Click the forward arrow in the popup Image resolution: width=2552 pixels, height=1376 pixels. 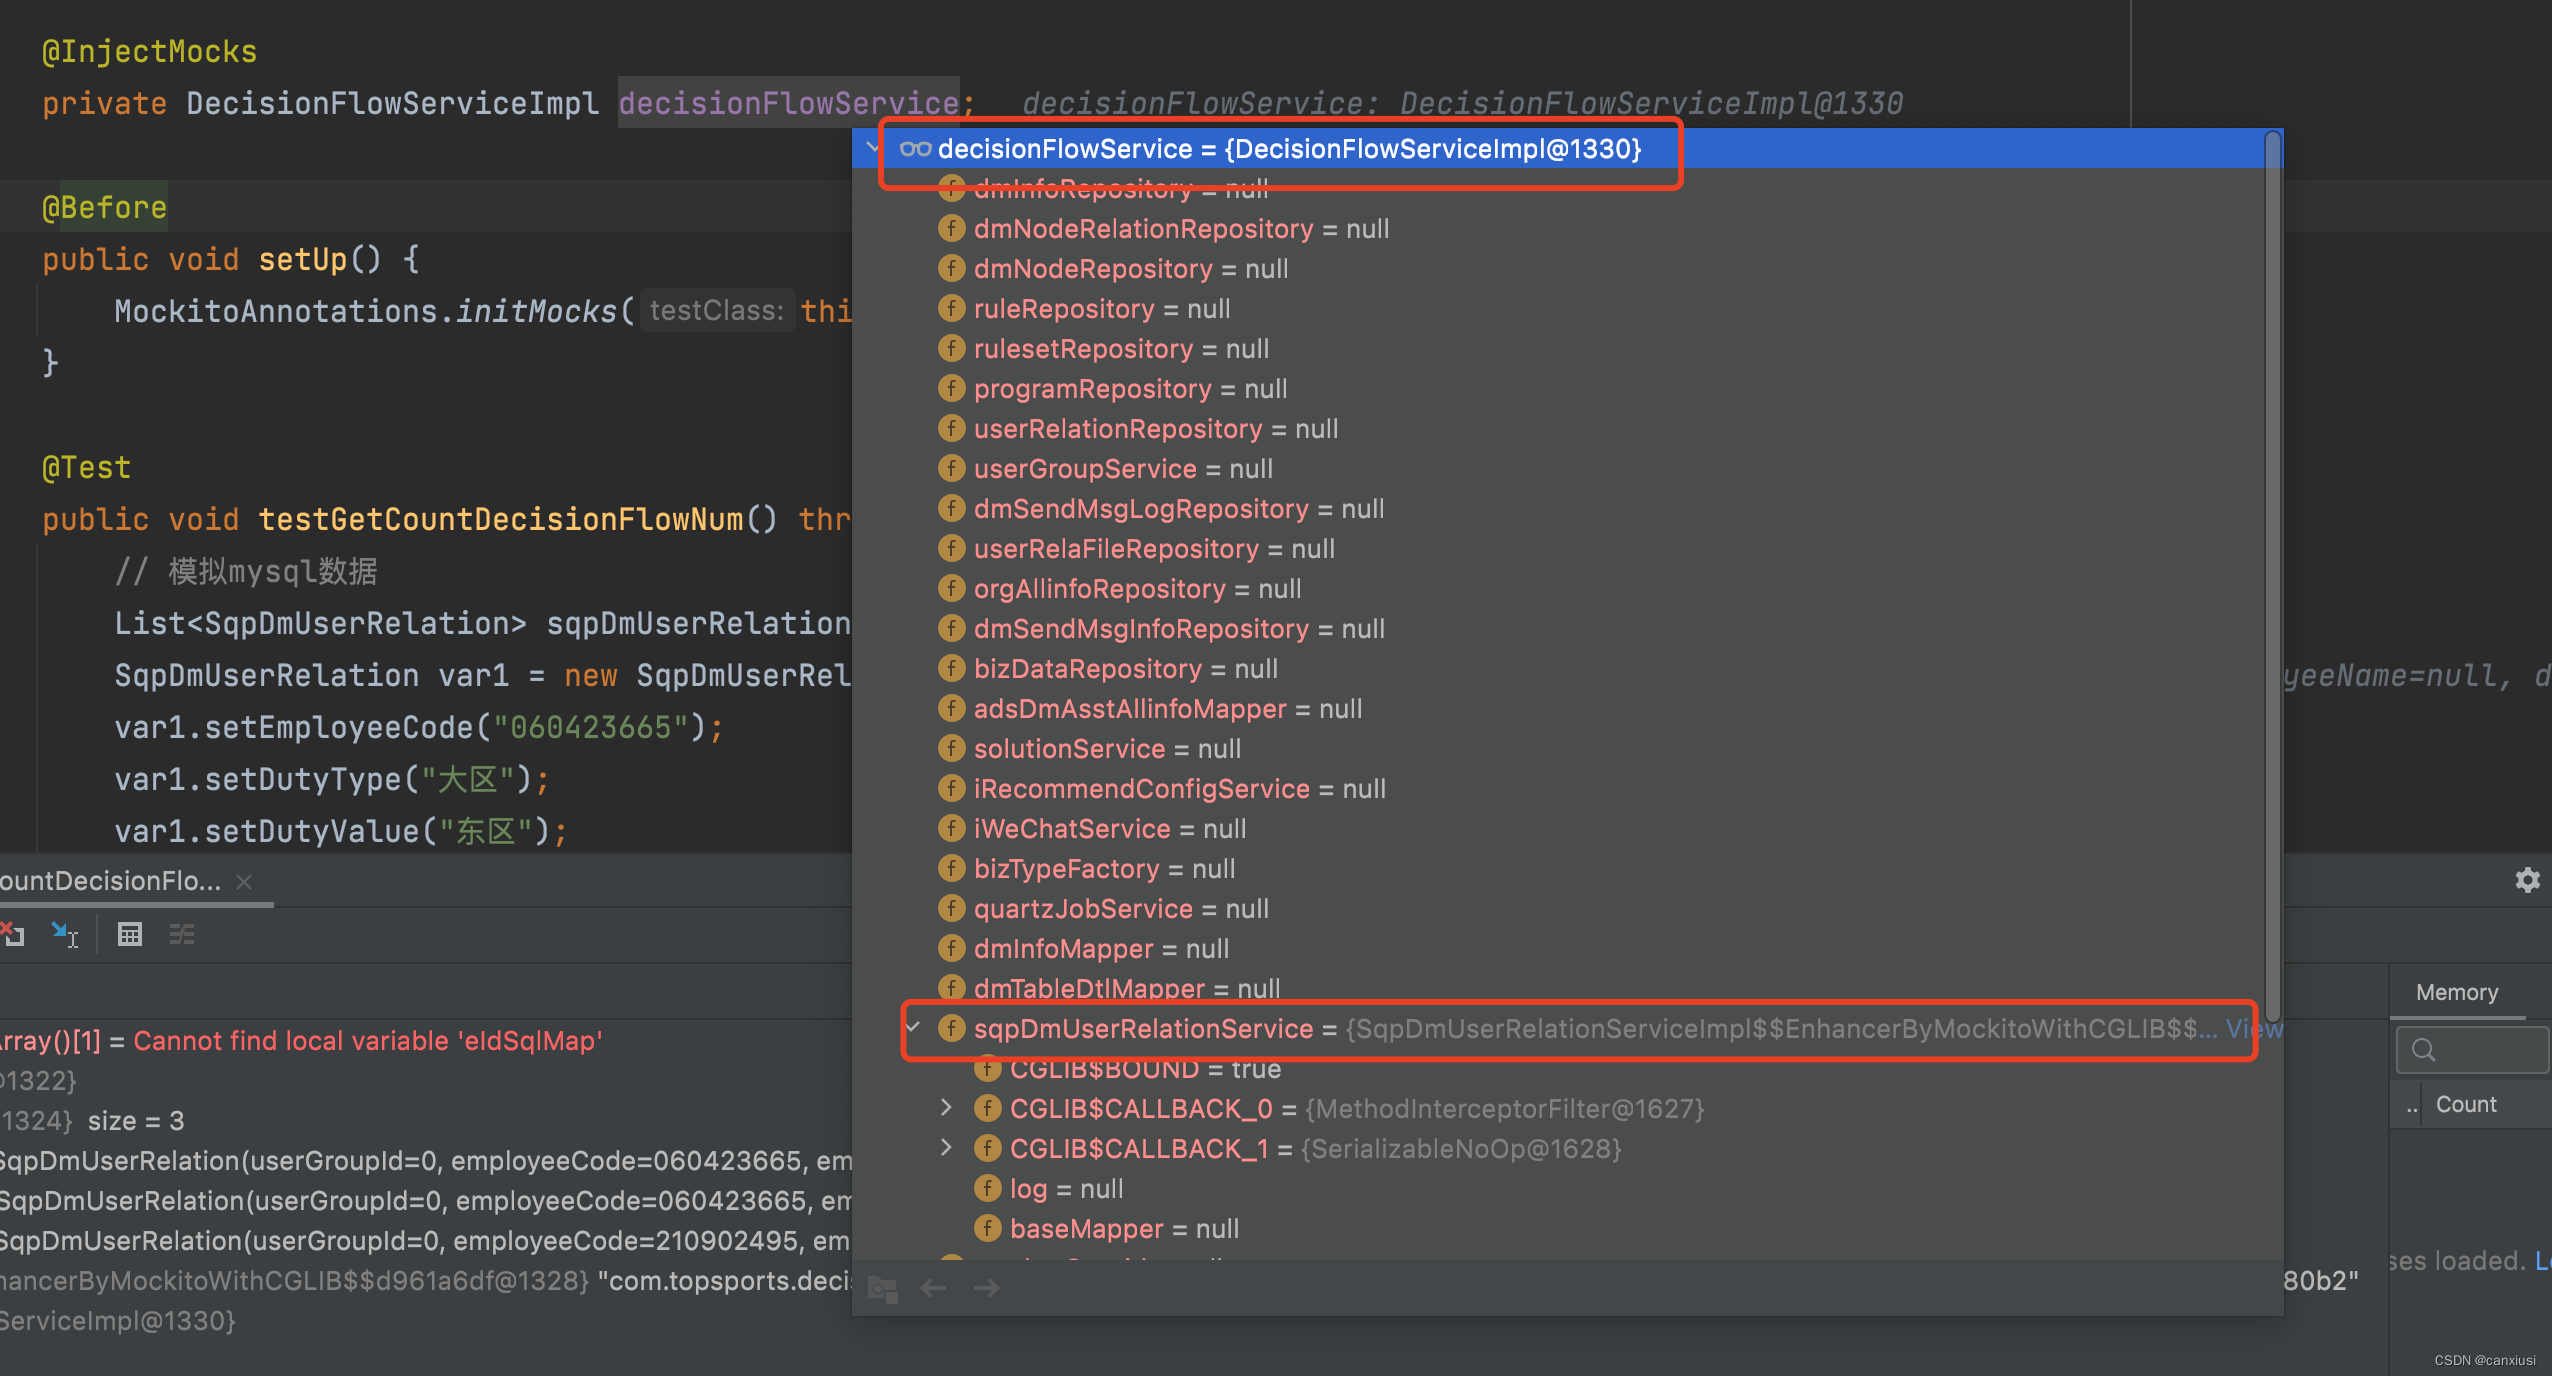click(986, 1288)
